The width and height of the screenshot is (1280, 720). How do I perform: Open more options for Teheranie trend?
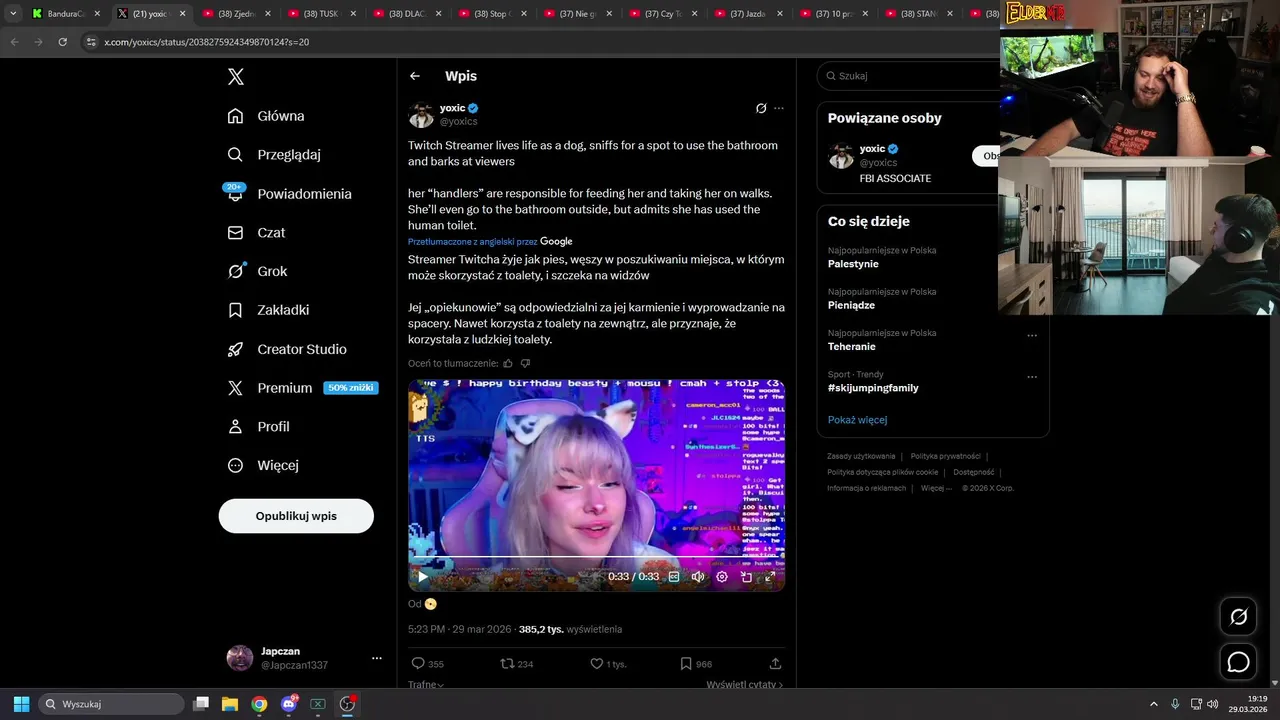click(1032, 336)
